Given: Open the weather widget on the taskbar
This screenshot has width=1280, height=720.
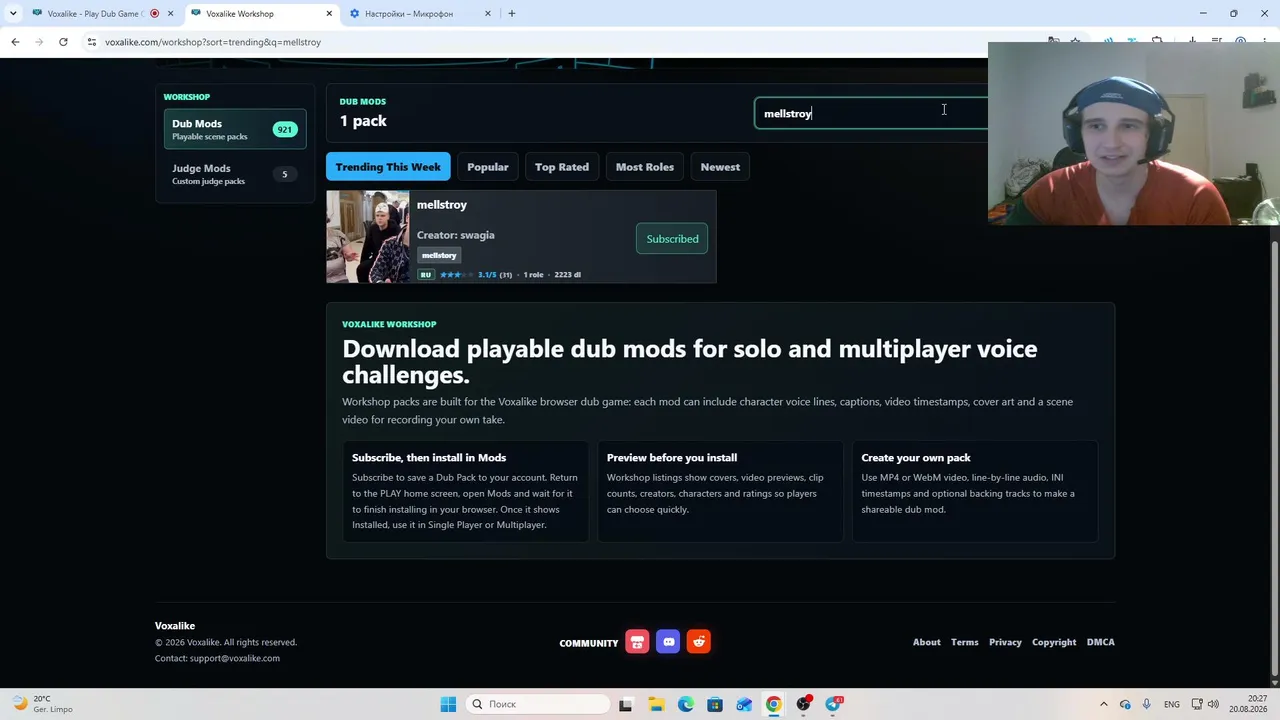Looking at the screenshot, I should [42, 704].
